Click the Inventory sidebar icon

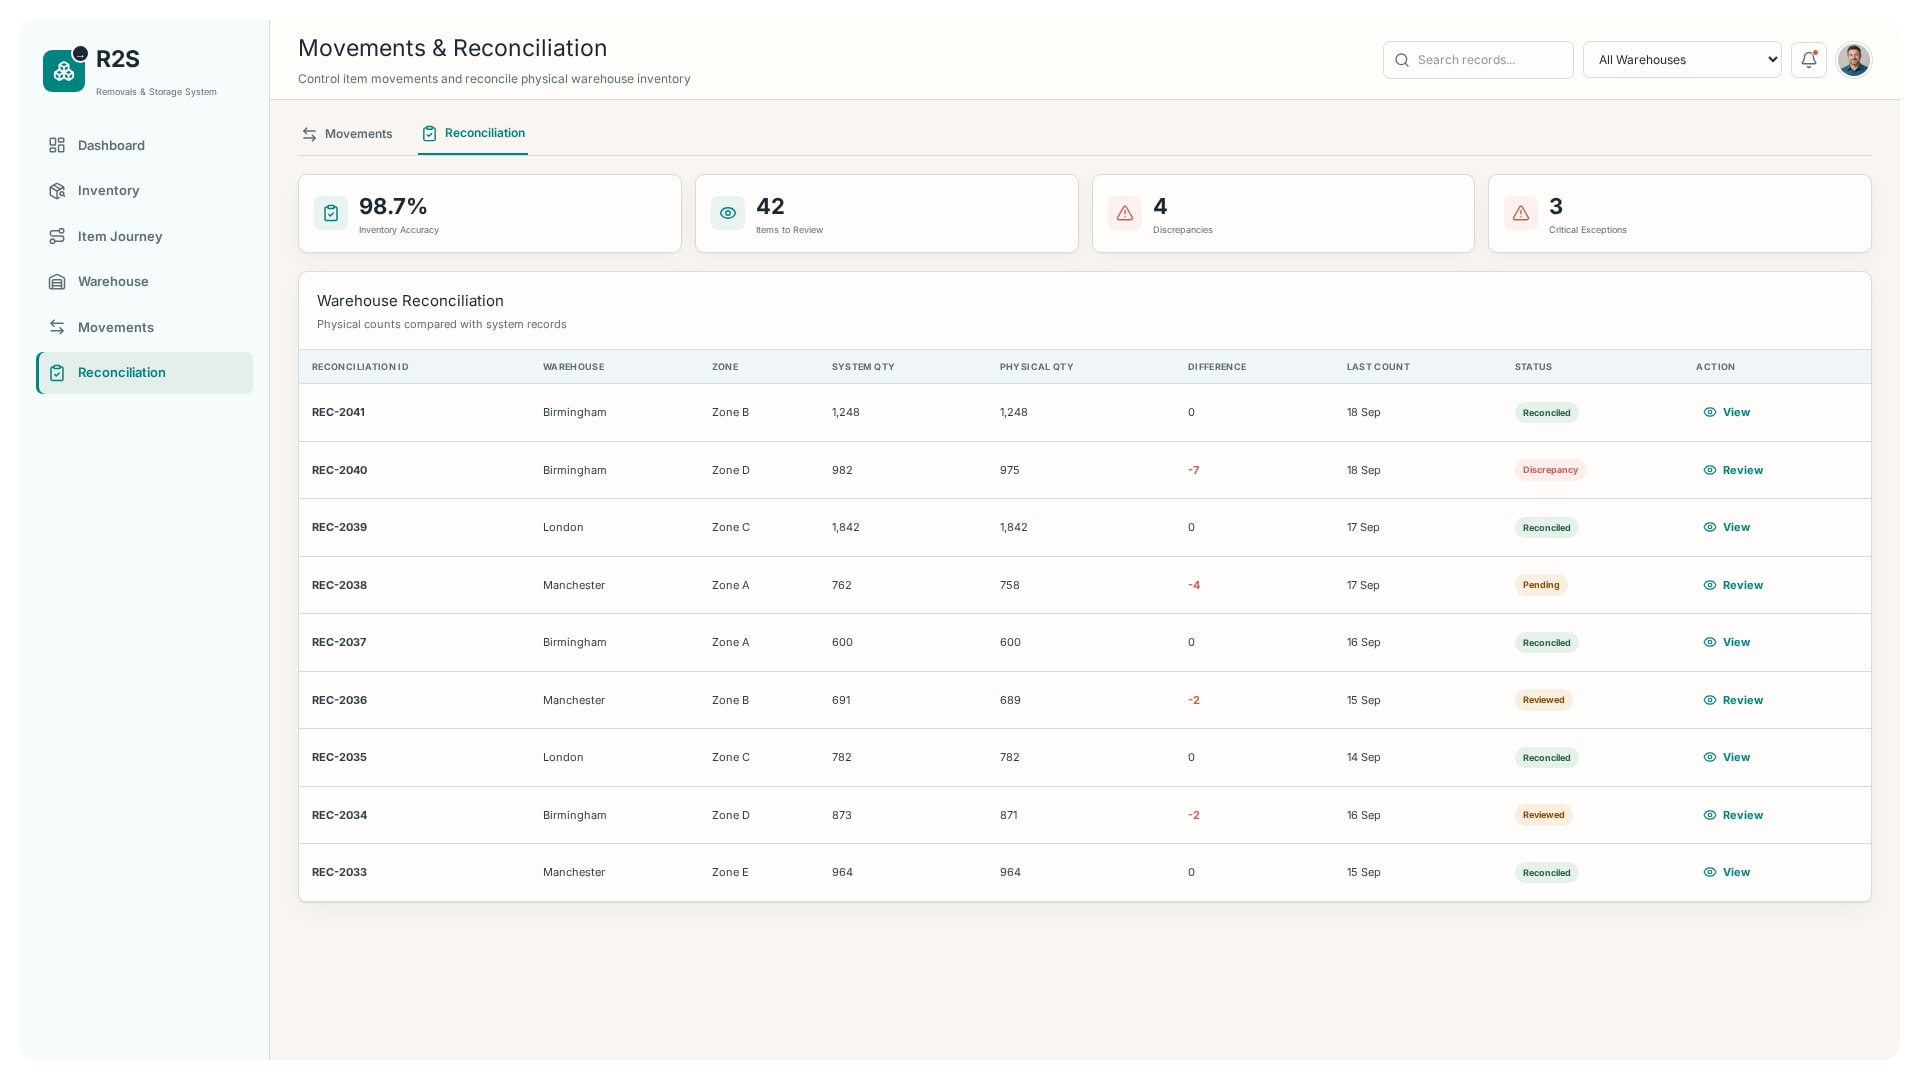click(57, 190)
